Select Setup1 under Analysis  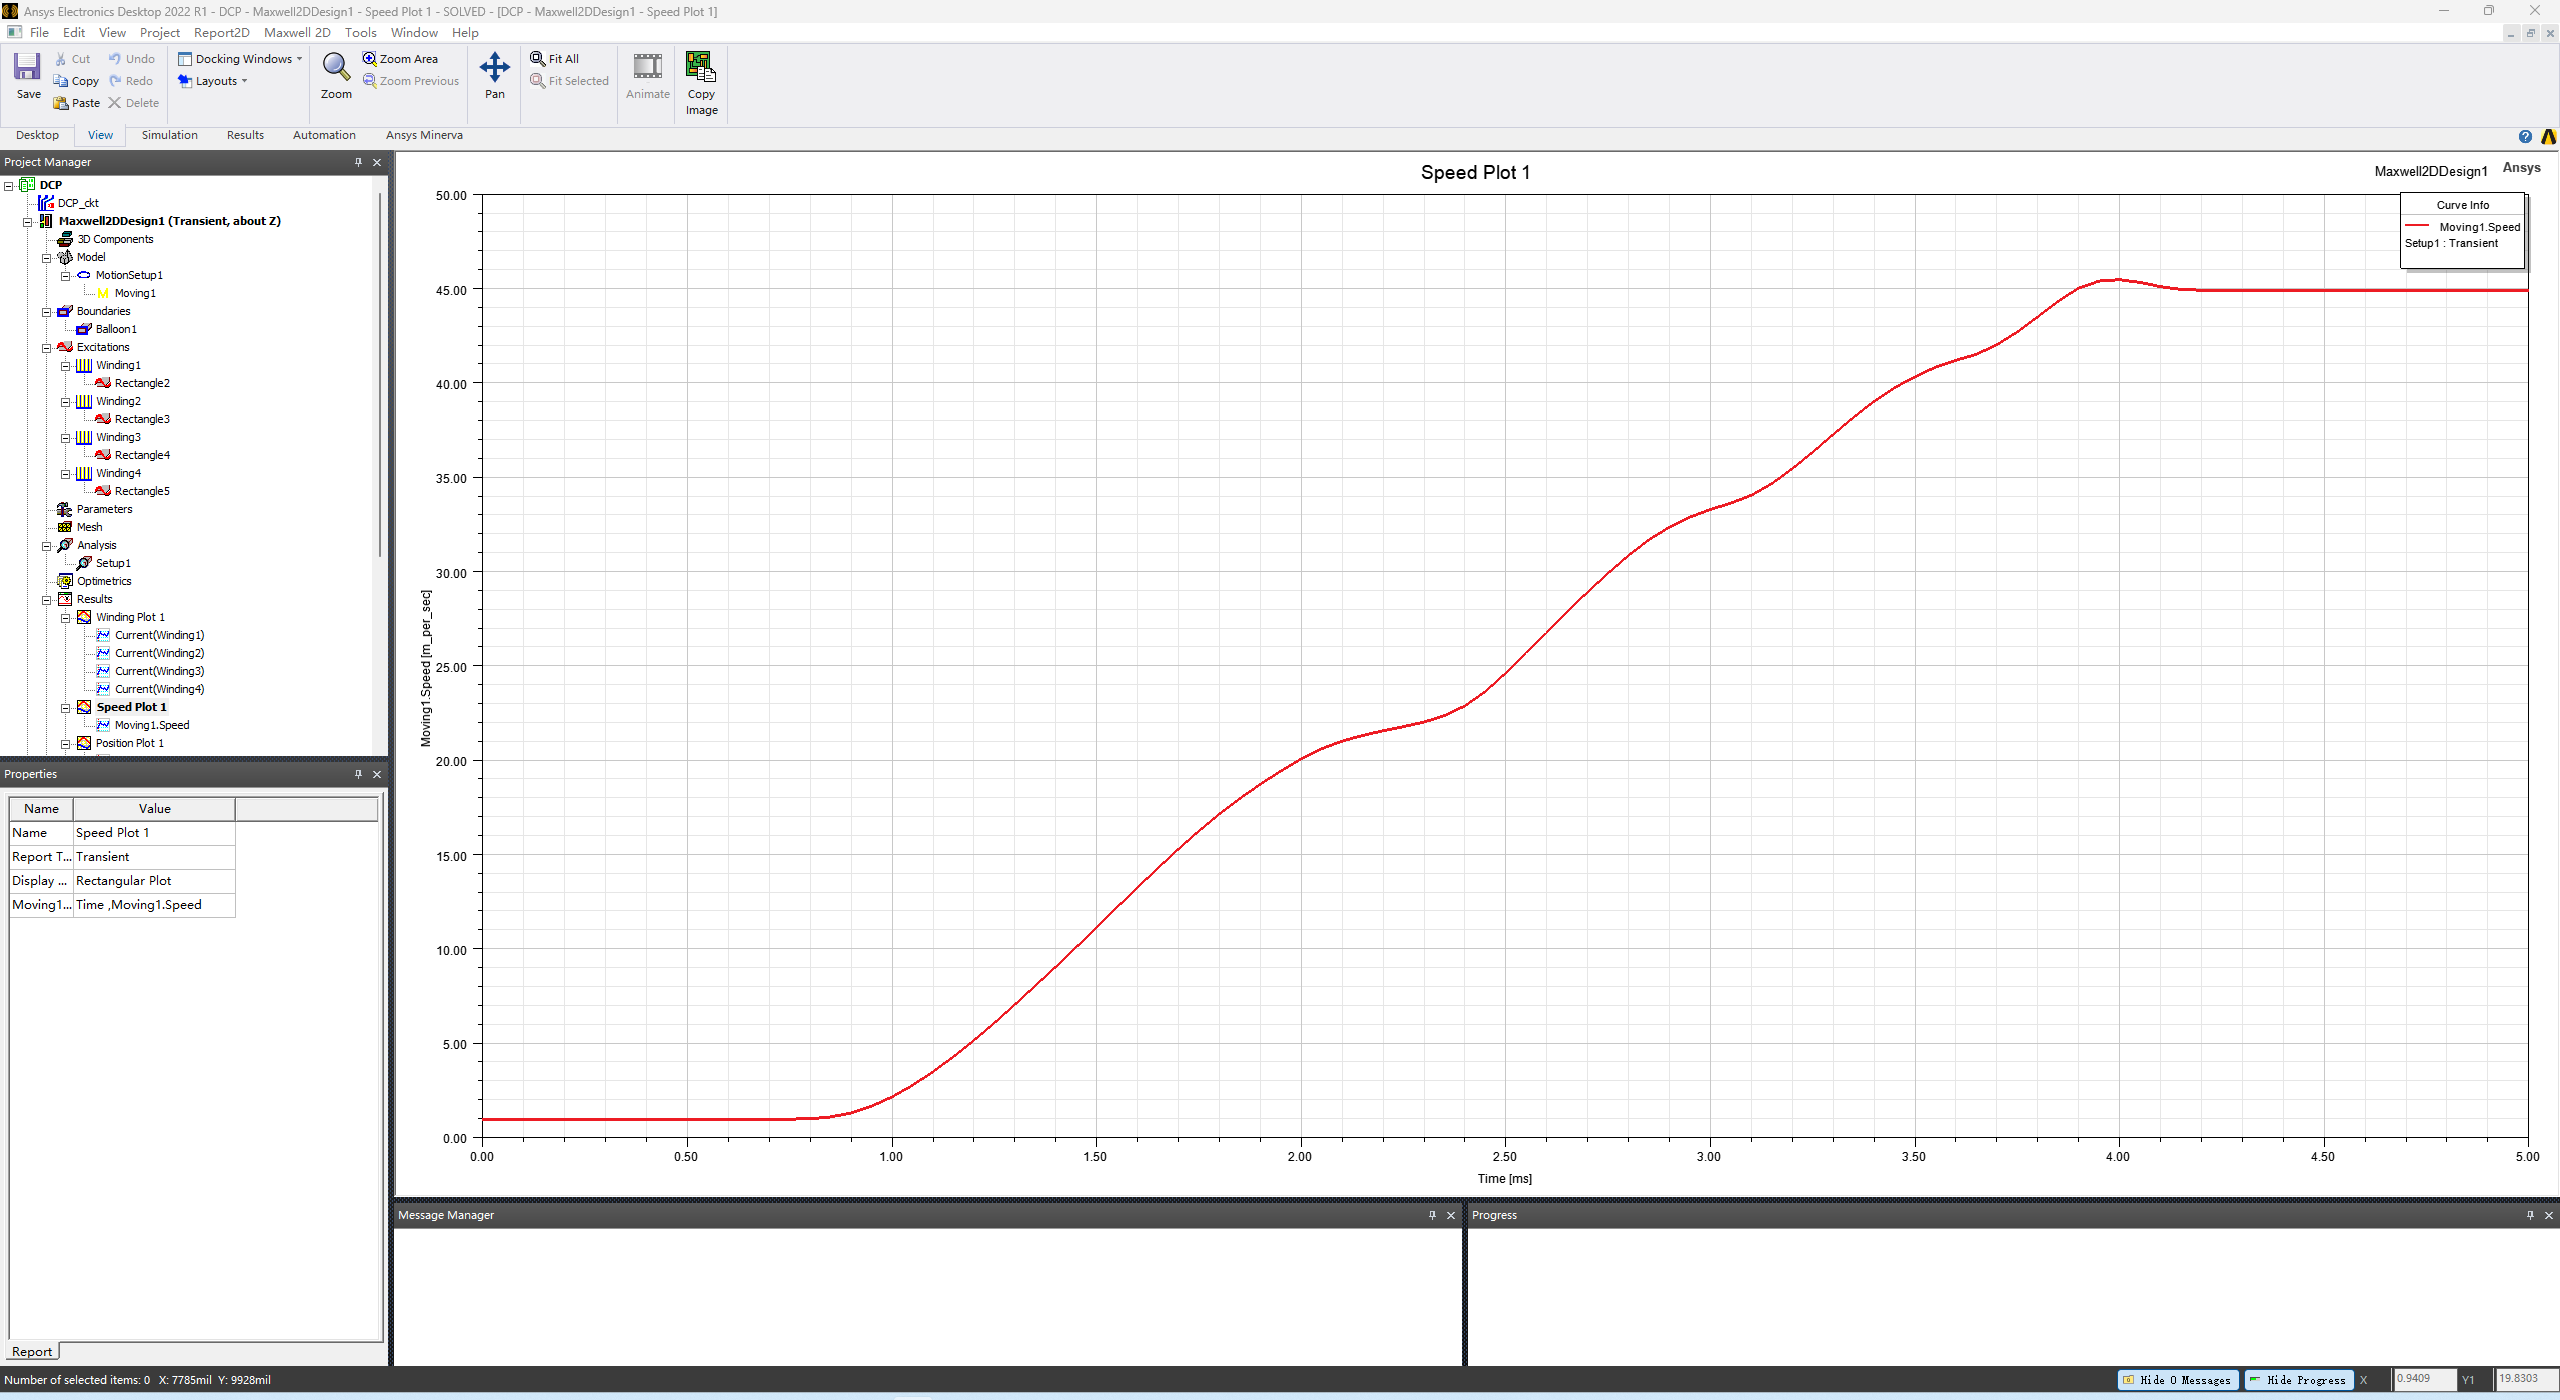(113, 563)
